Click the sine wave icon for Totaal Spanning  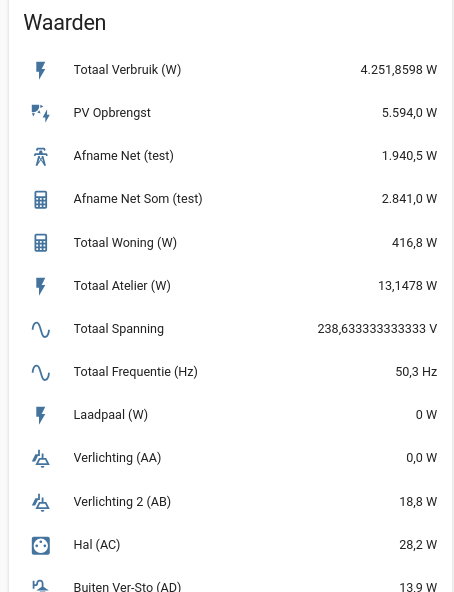point(40,329)
